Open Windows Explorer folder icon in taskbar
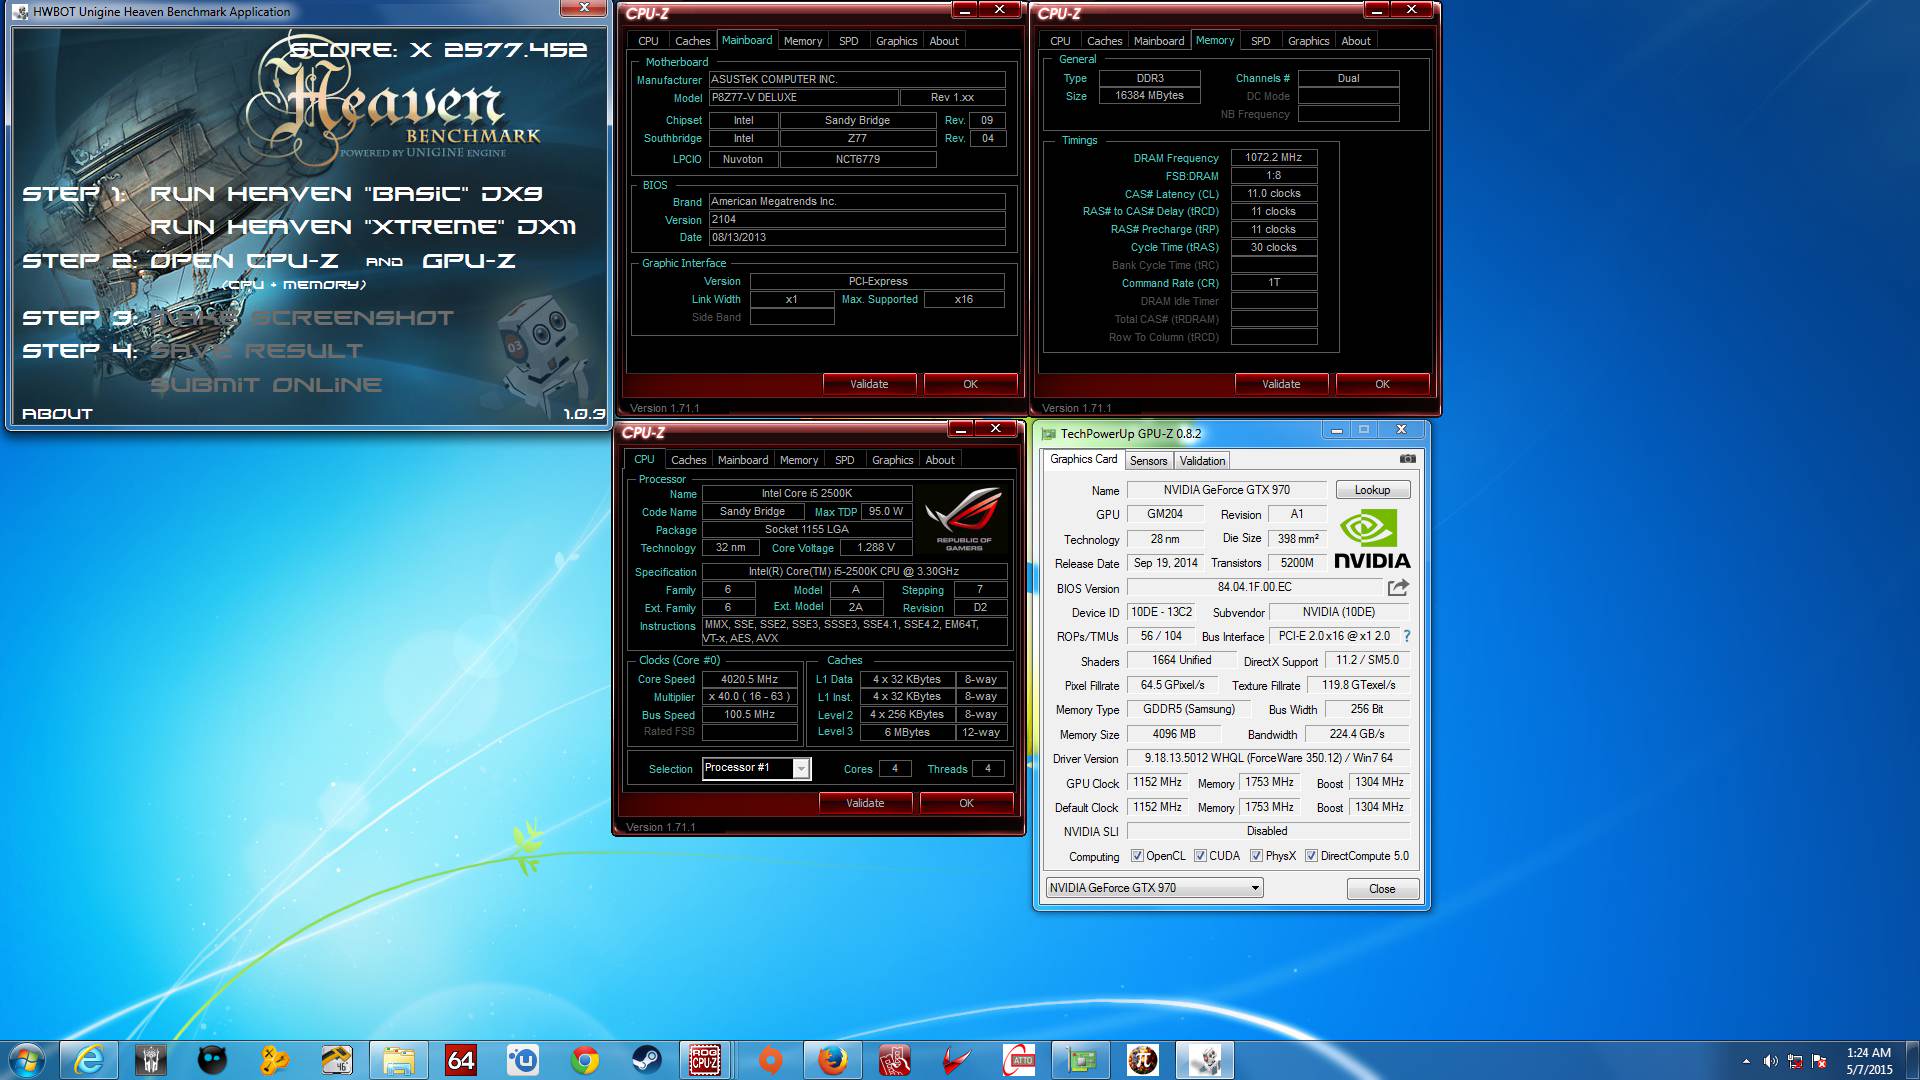1920x1080 pixels. 399,1059
